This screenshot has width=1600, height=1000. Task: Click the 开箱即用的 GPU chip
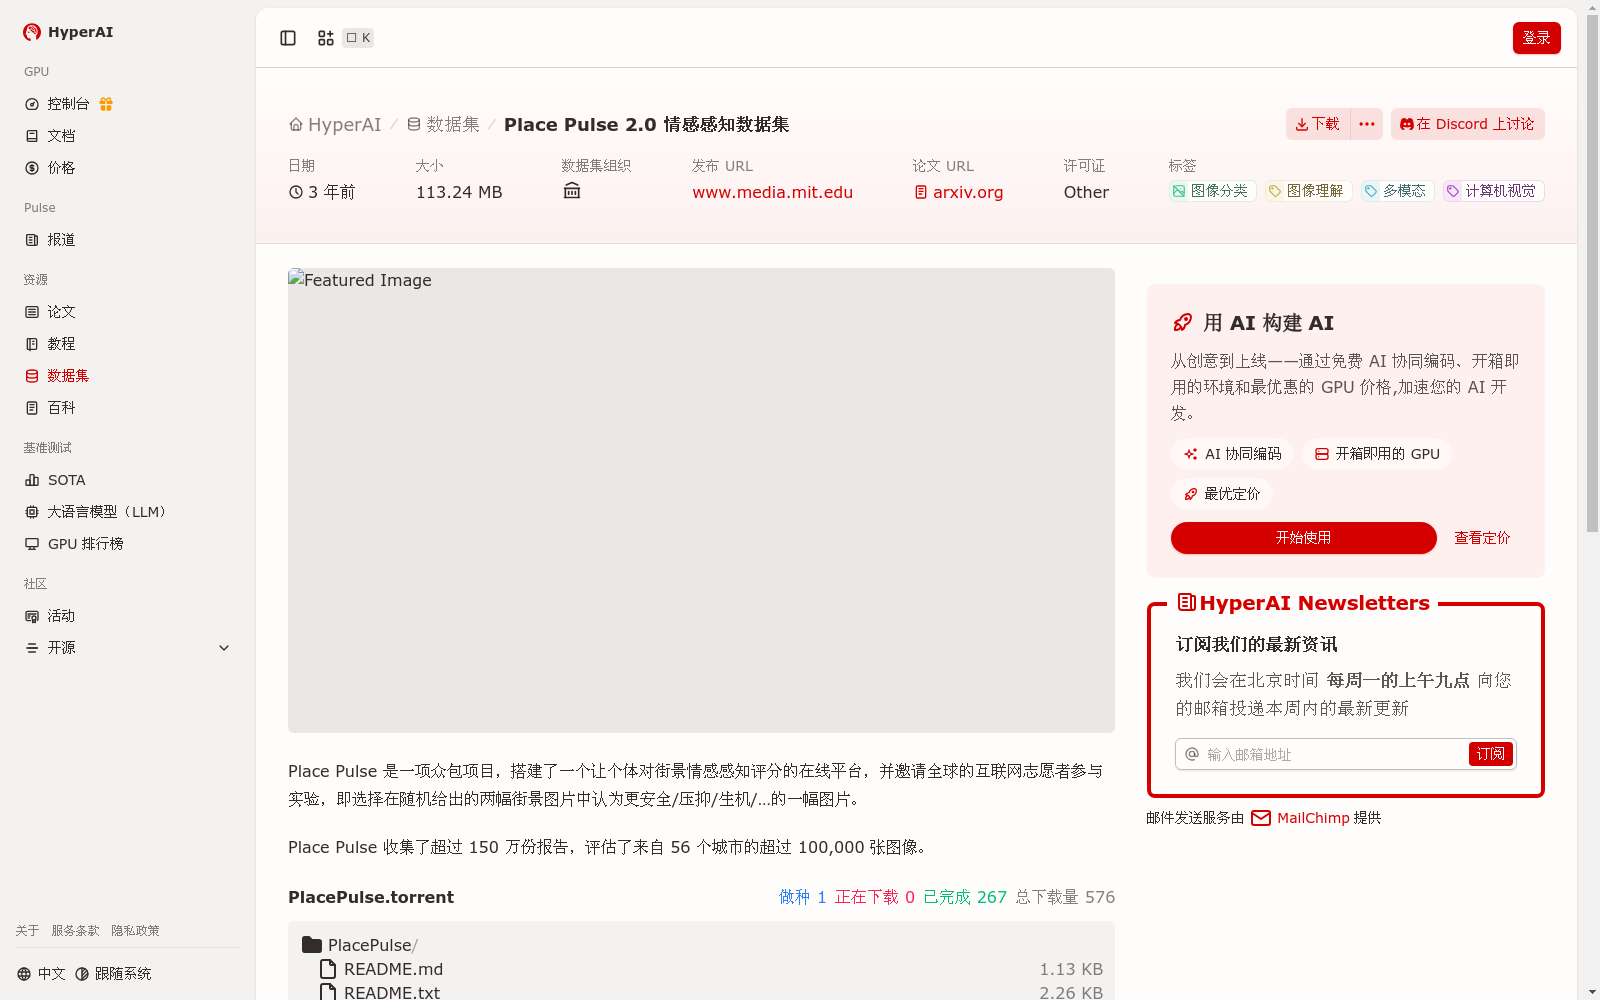click(x=1377, y=454)
